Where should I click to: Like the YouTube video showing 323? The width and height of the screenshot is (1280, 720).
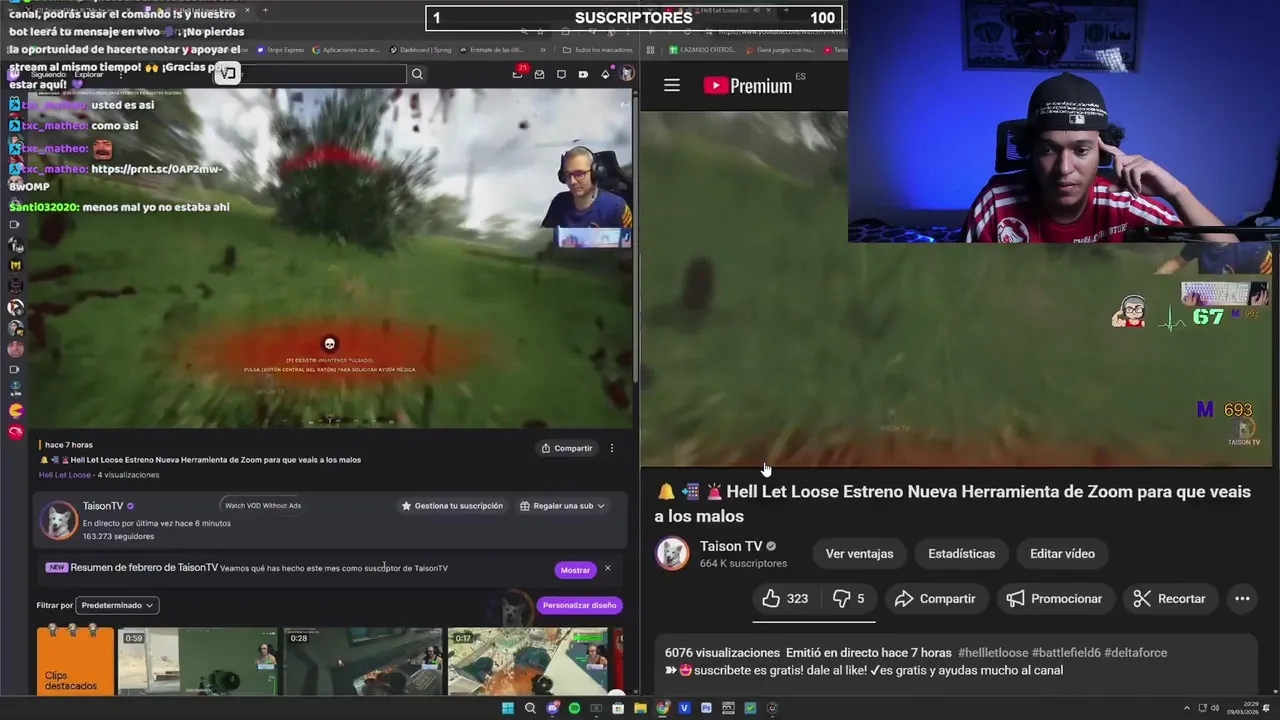(785, 599)
